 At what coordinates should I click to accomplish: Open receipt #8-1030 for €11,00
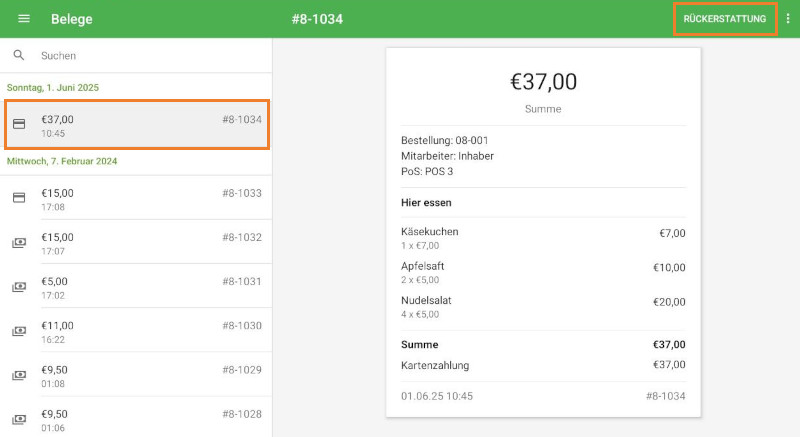coord(137,331)
